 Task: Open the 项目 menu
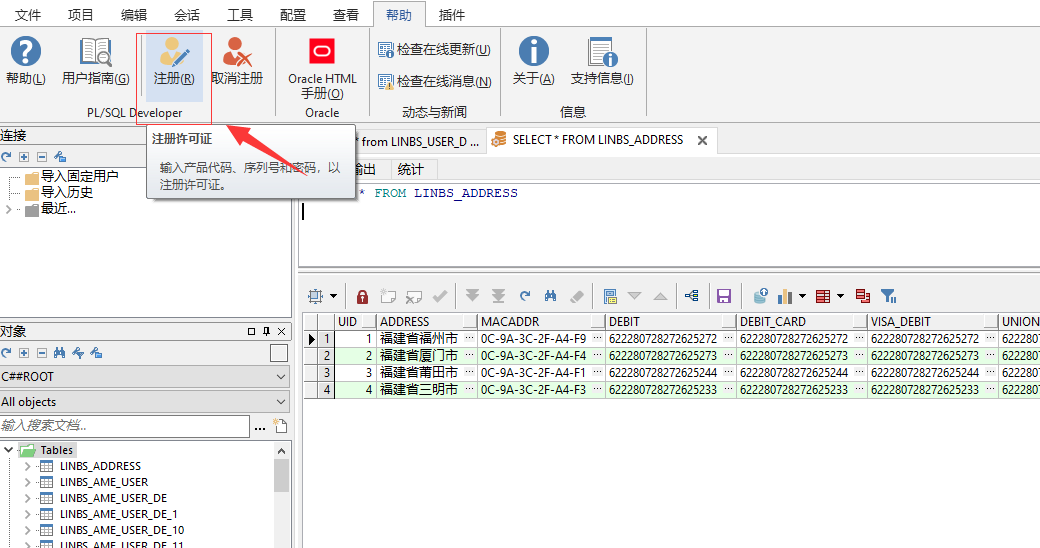[x=80, y=15]
